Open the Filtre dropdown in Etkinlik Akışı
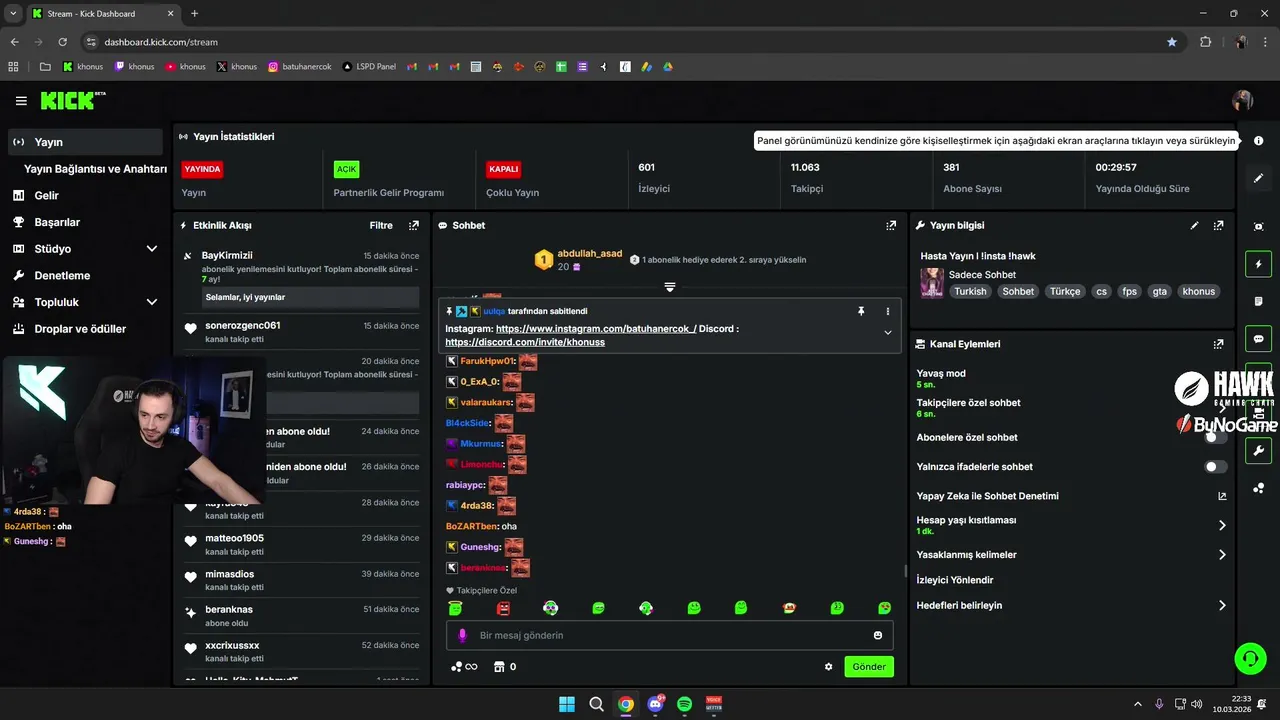The image size is (1280, 720). click(x=381, y=226)
